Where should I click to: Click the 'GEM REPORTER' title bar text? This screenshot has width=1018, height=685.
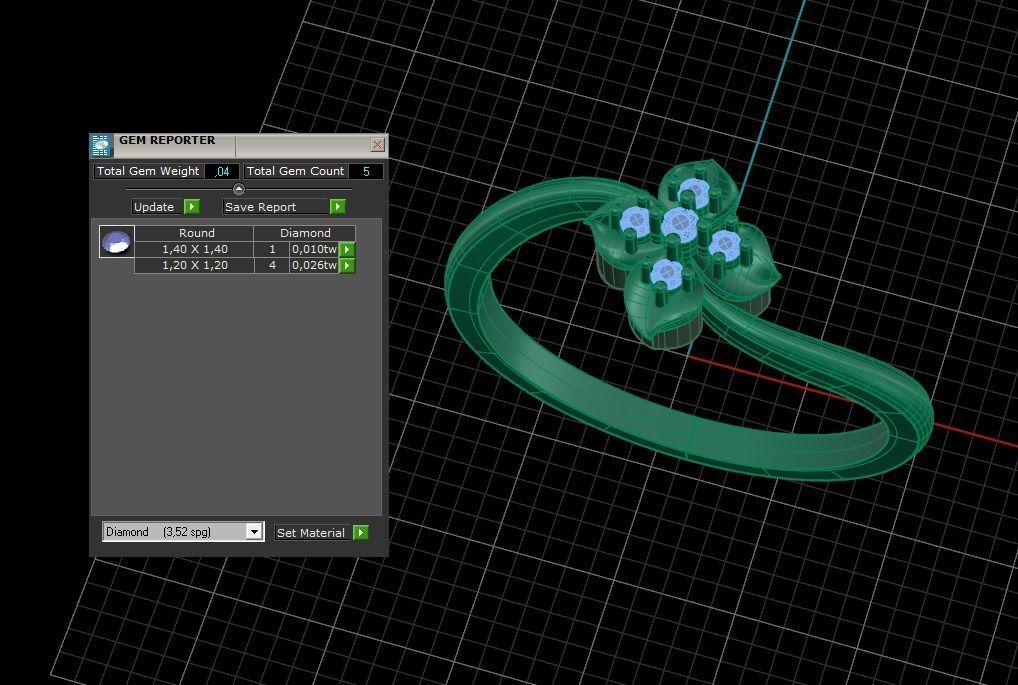pyautogui.click(x=167, y=140)
